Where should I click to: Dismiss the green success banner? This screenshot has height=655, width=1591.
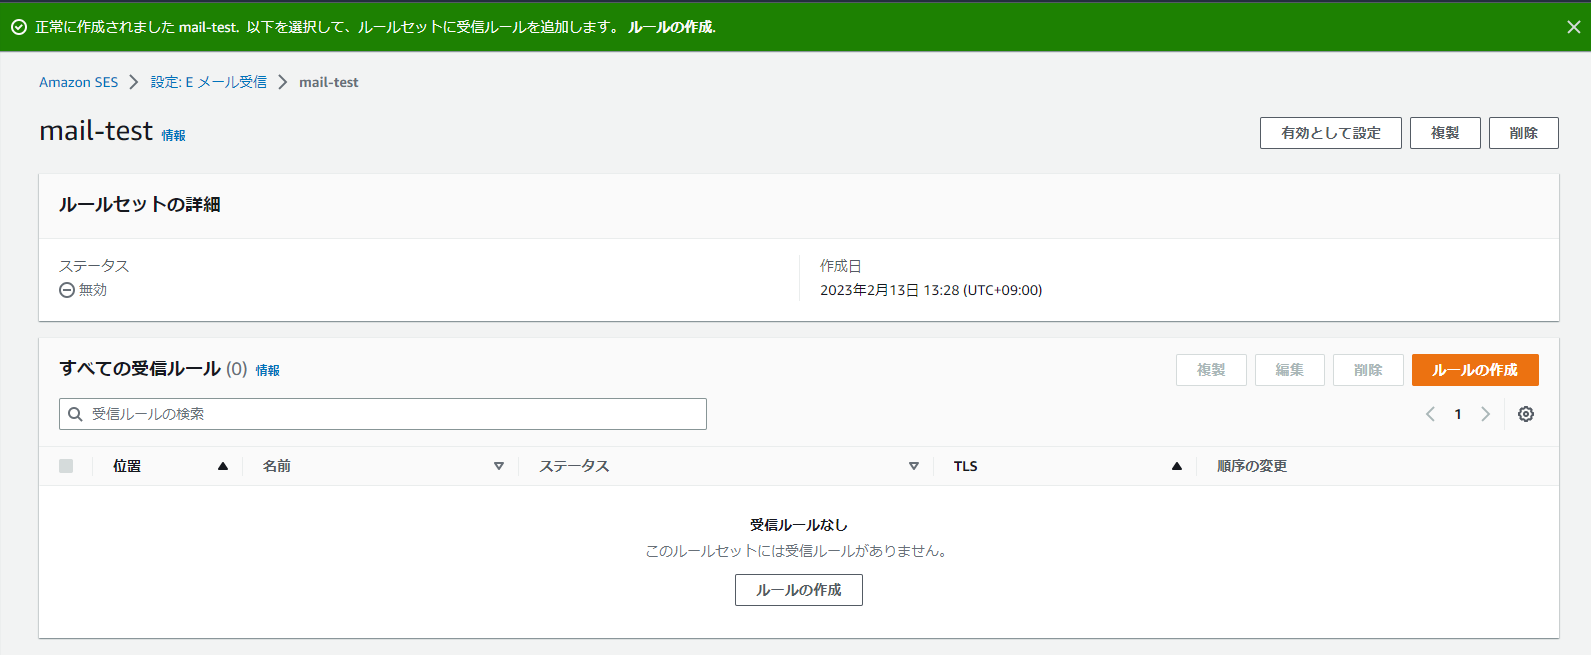[1573, 27]
